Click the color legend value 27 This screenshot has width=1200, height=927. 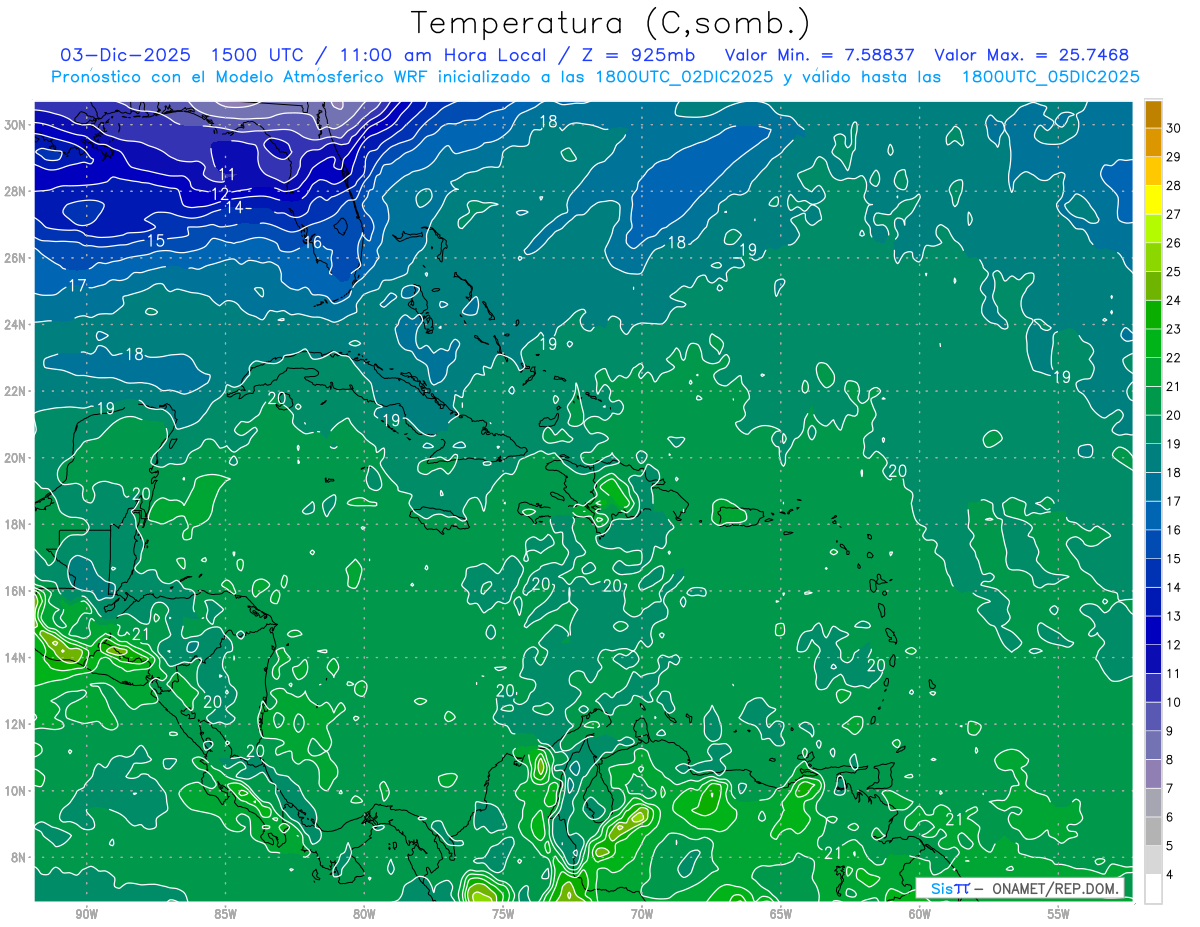[x=1174, y=213]
